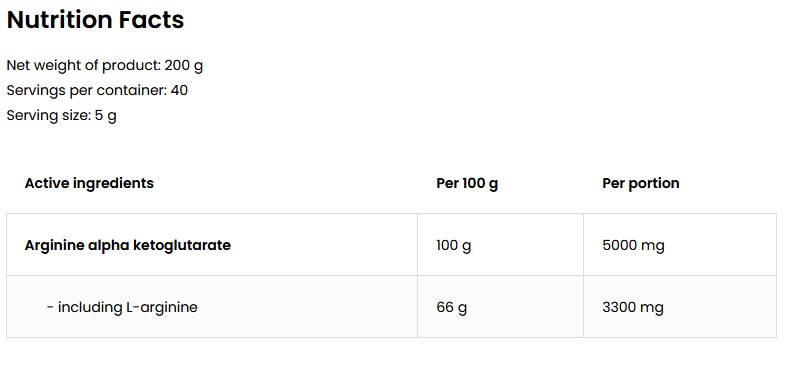Click the 66 g value cell
Viewport: 799px width, 366px height.
click(500, 307)
